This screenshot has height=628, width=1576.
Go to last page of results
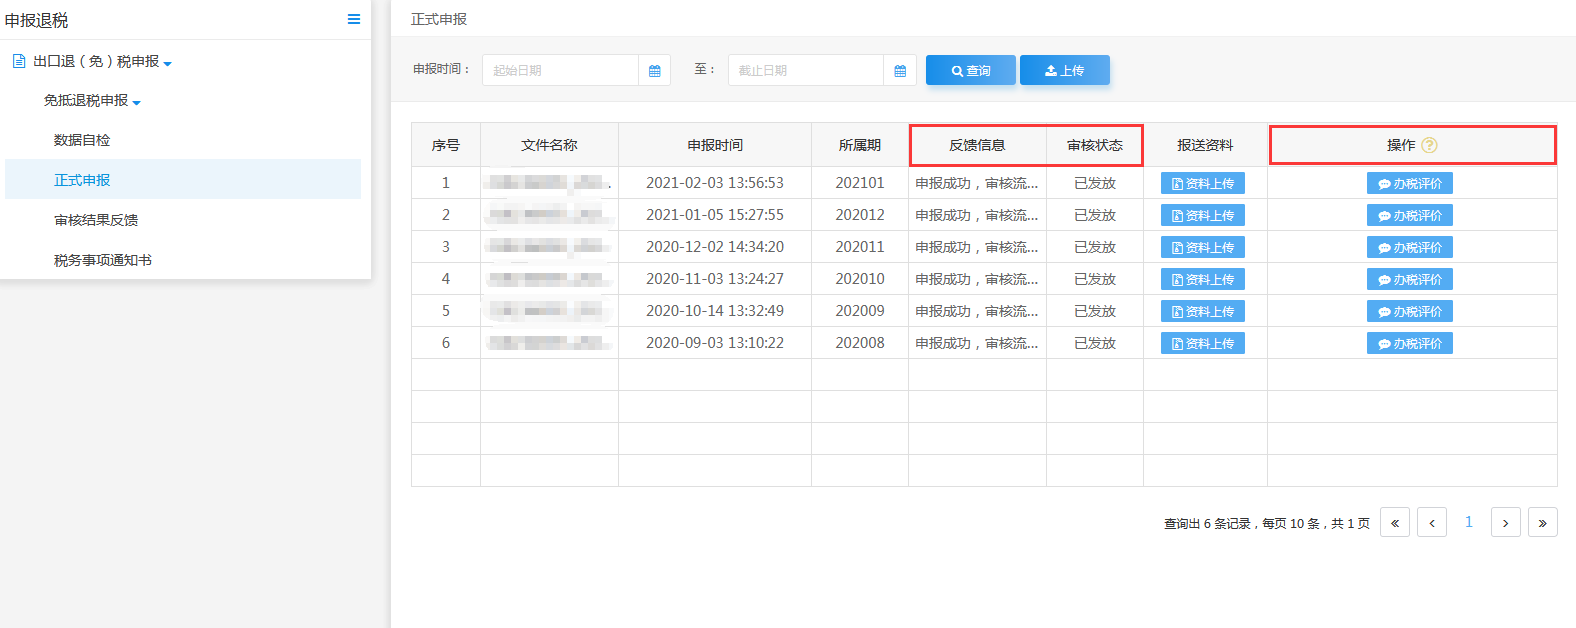pos(1543,522)
